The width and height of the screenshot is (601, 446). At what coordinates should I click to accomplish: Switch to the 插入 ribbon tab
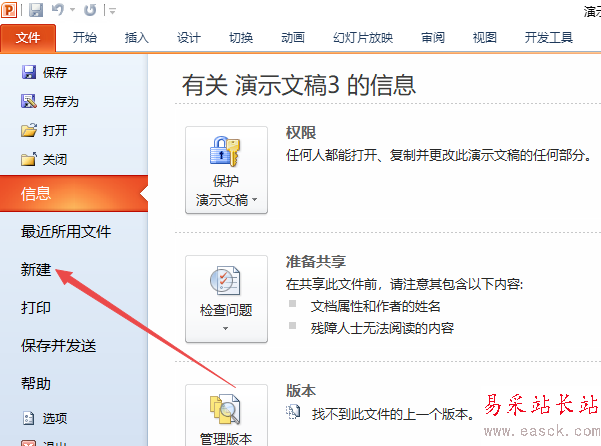pyautogui.click(x=136, y=38)
